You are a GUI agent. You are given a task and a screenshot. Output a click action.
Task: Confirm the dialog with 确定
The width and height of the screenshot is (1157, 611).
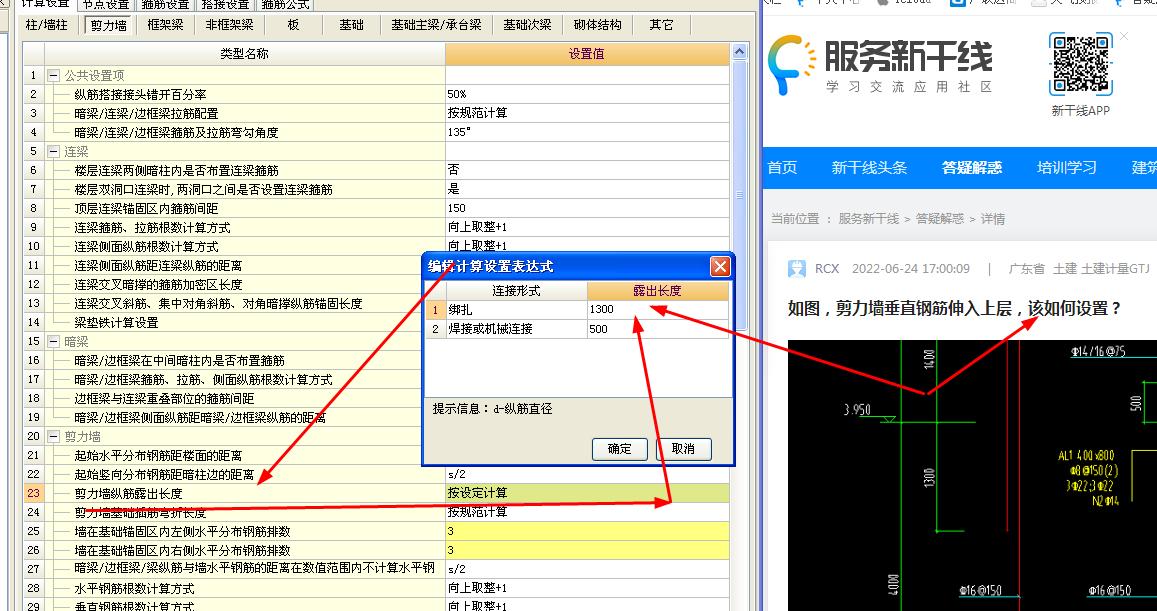click(620, 449)
